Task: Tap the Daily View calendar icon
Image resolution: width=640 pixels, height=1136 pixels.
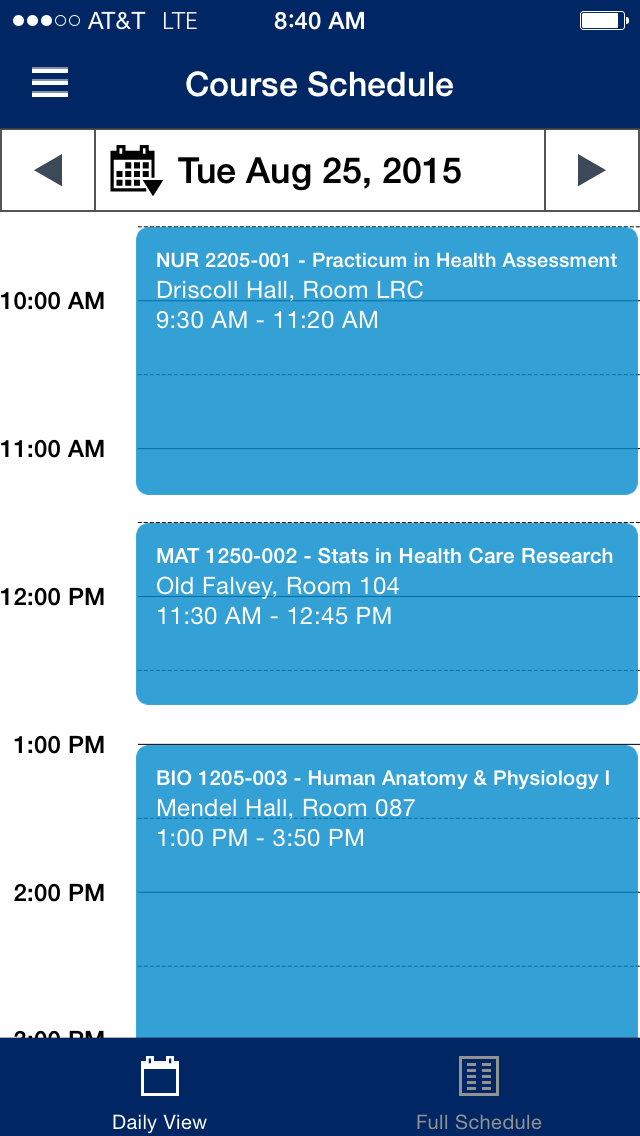Action: [x=160, y=1077]
